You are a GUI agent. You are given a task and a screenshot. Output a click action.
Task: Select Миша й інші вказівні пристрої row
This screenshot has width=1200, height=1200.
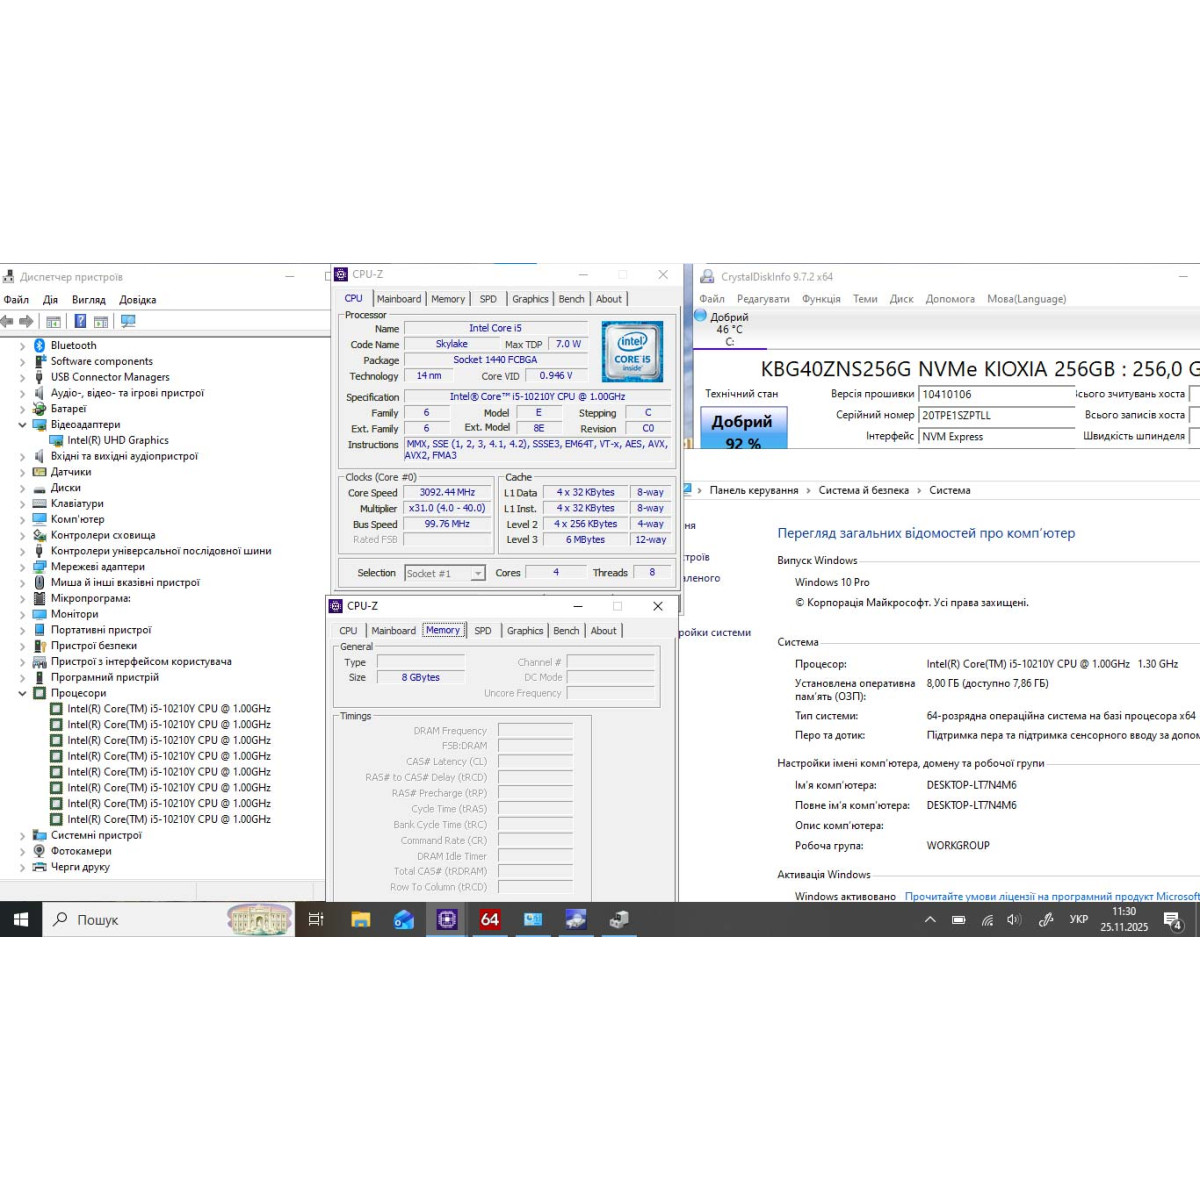click(x=125, y=582)
